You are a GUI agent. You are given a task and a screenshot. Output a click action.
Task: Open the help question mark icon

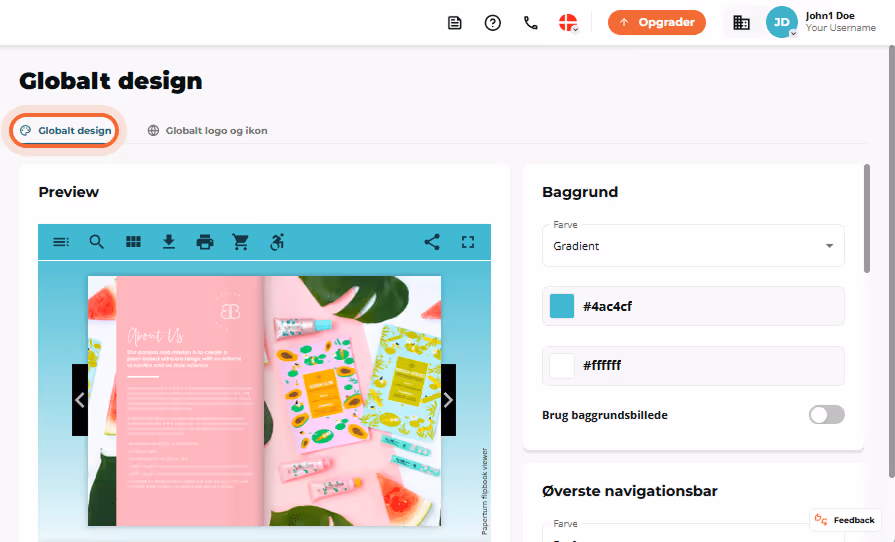(x=493, y=23)
